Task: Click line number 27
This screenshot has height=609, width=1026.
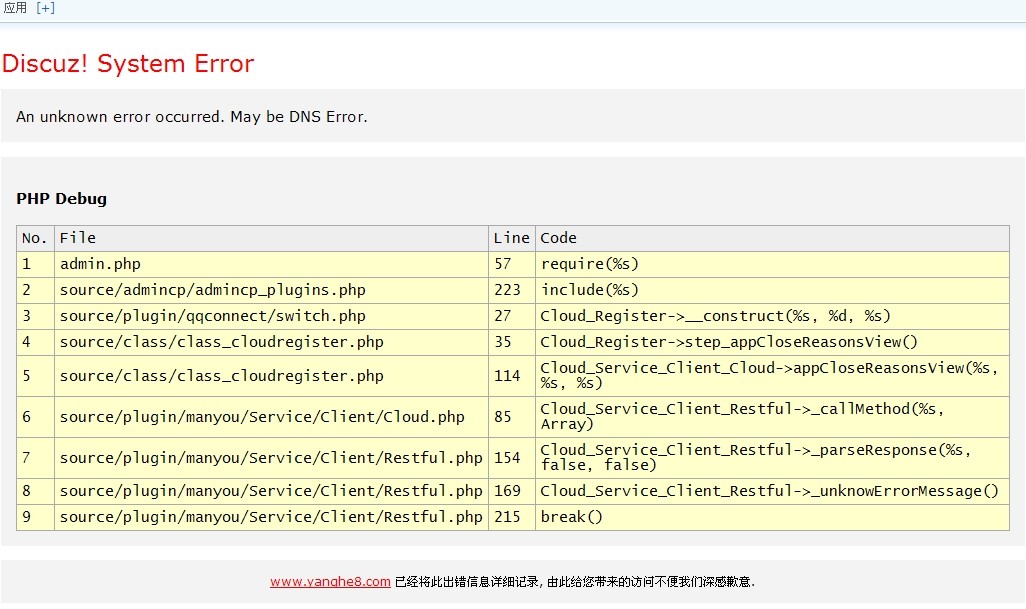Action: (512, 316)
